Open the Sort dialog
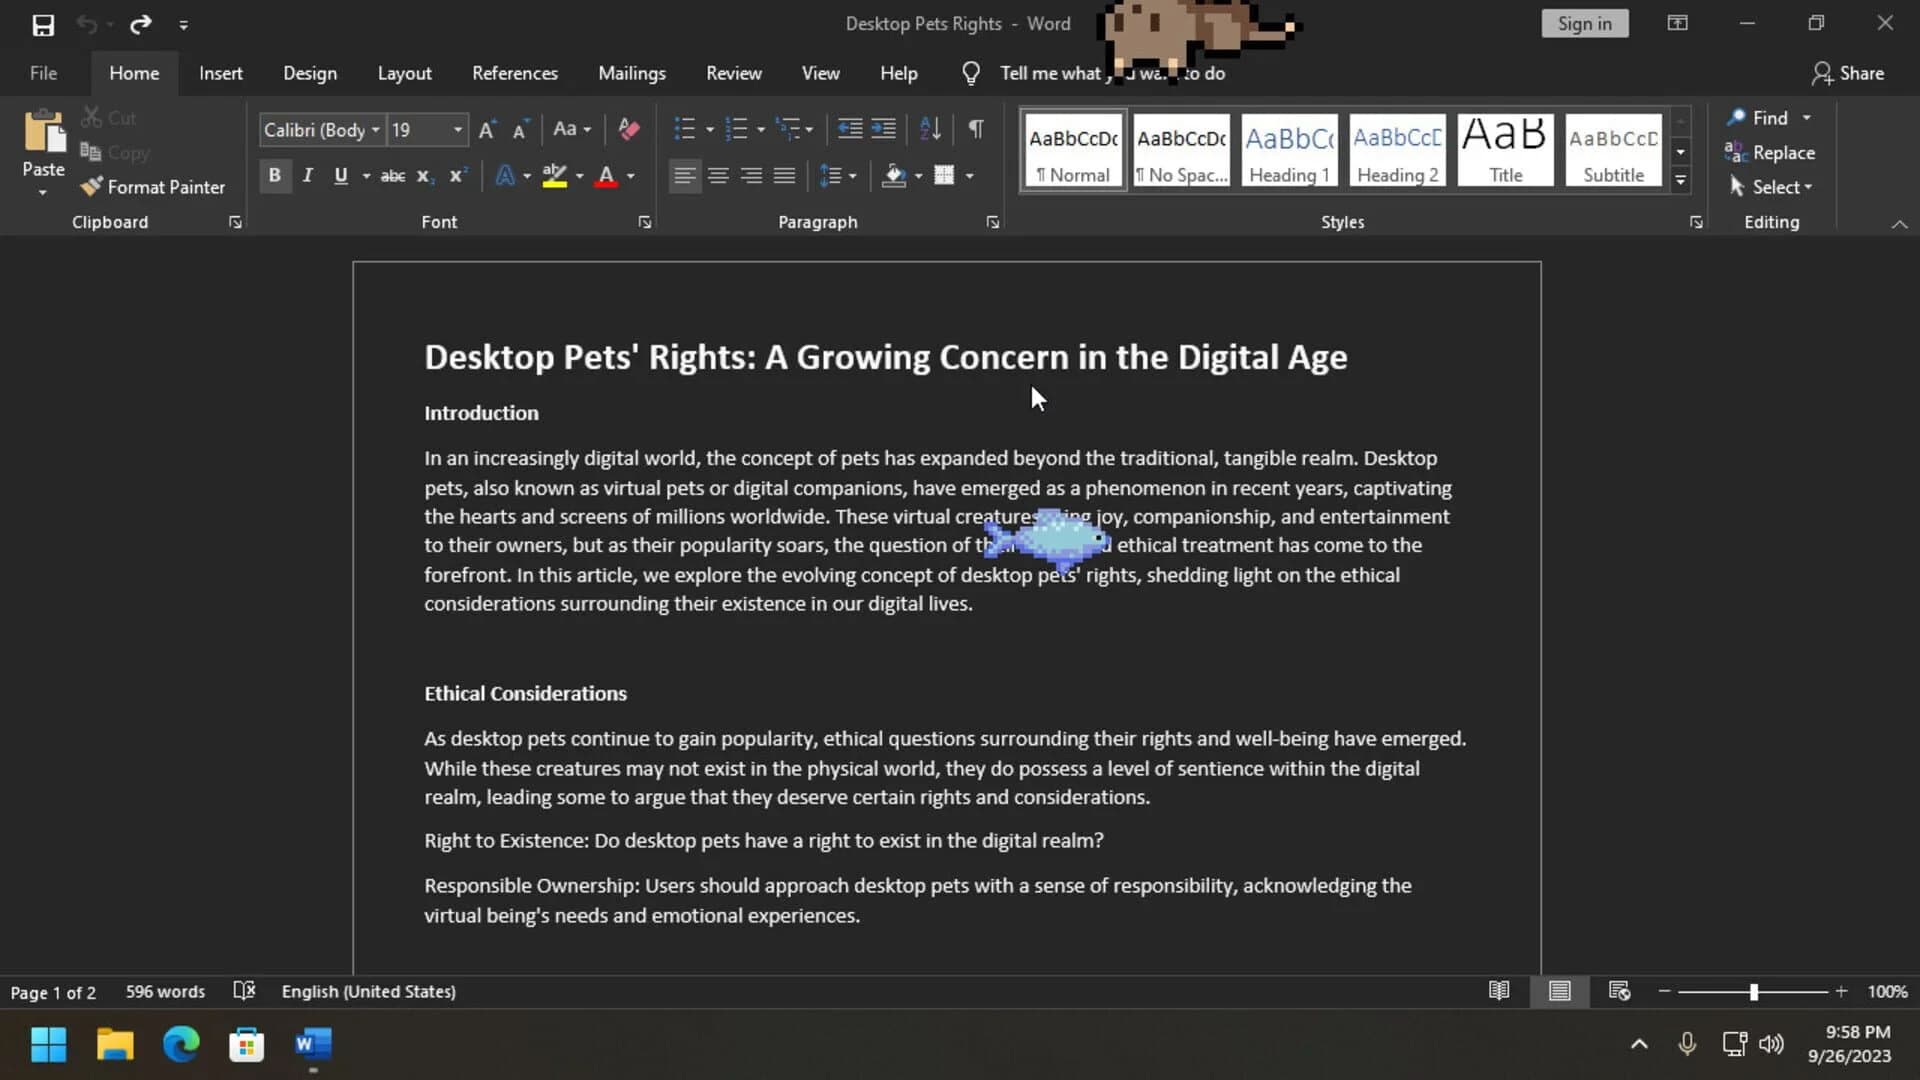 [x=929, y=129]
